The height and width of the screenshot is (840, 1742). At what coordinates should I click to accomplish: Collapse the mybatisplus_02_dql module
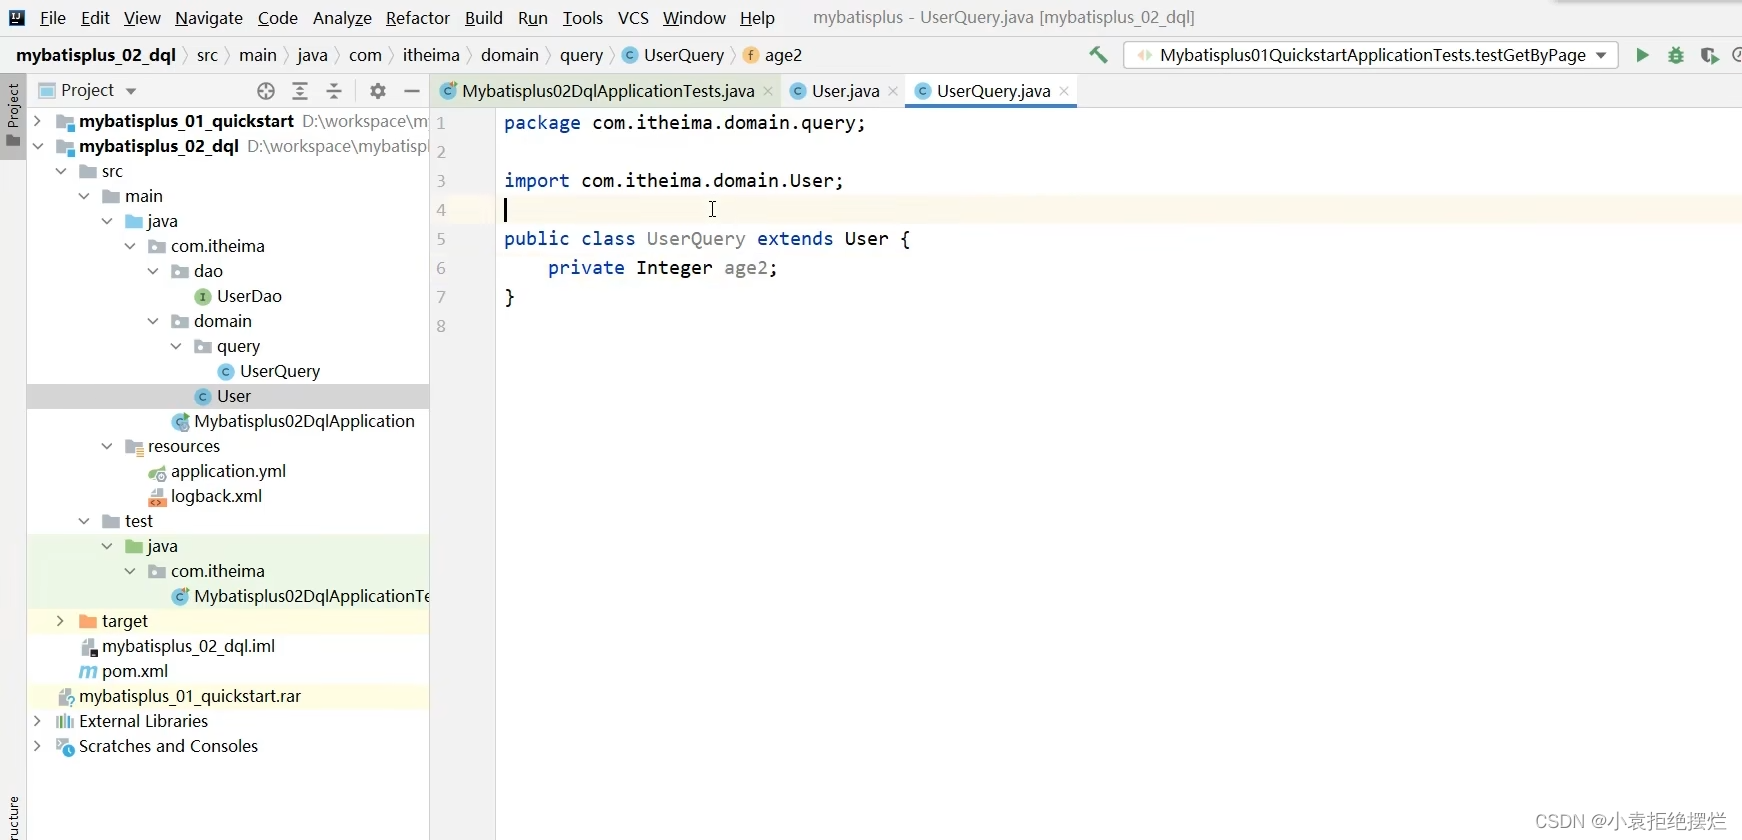(x=38, y=146)
